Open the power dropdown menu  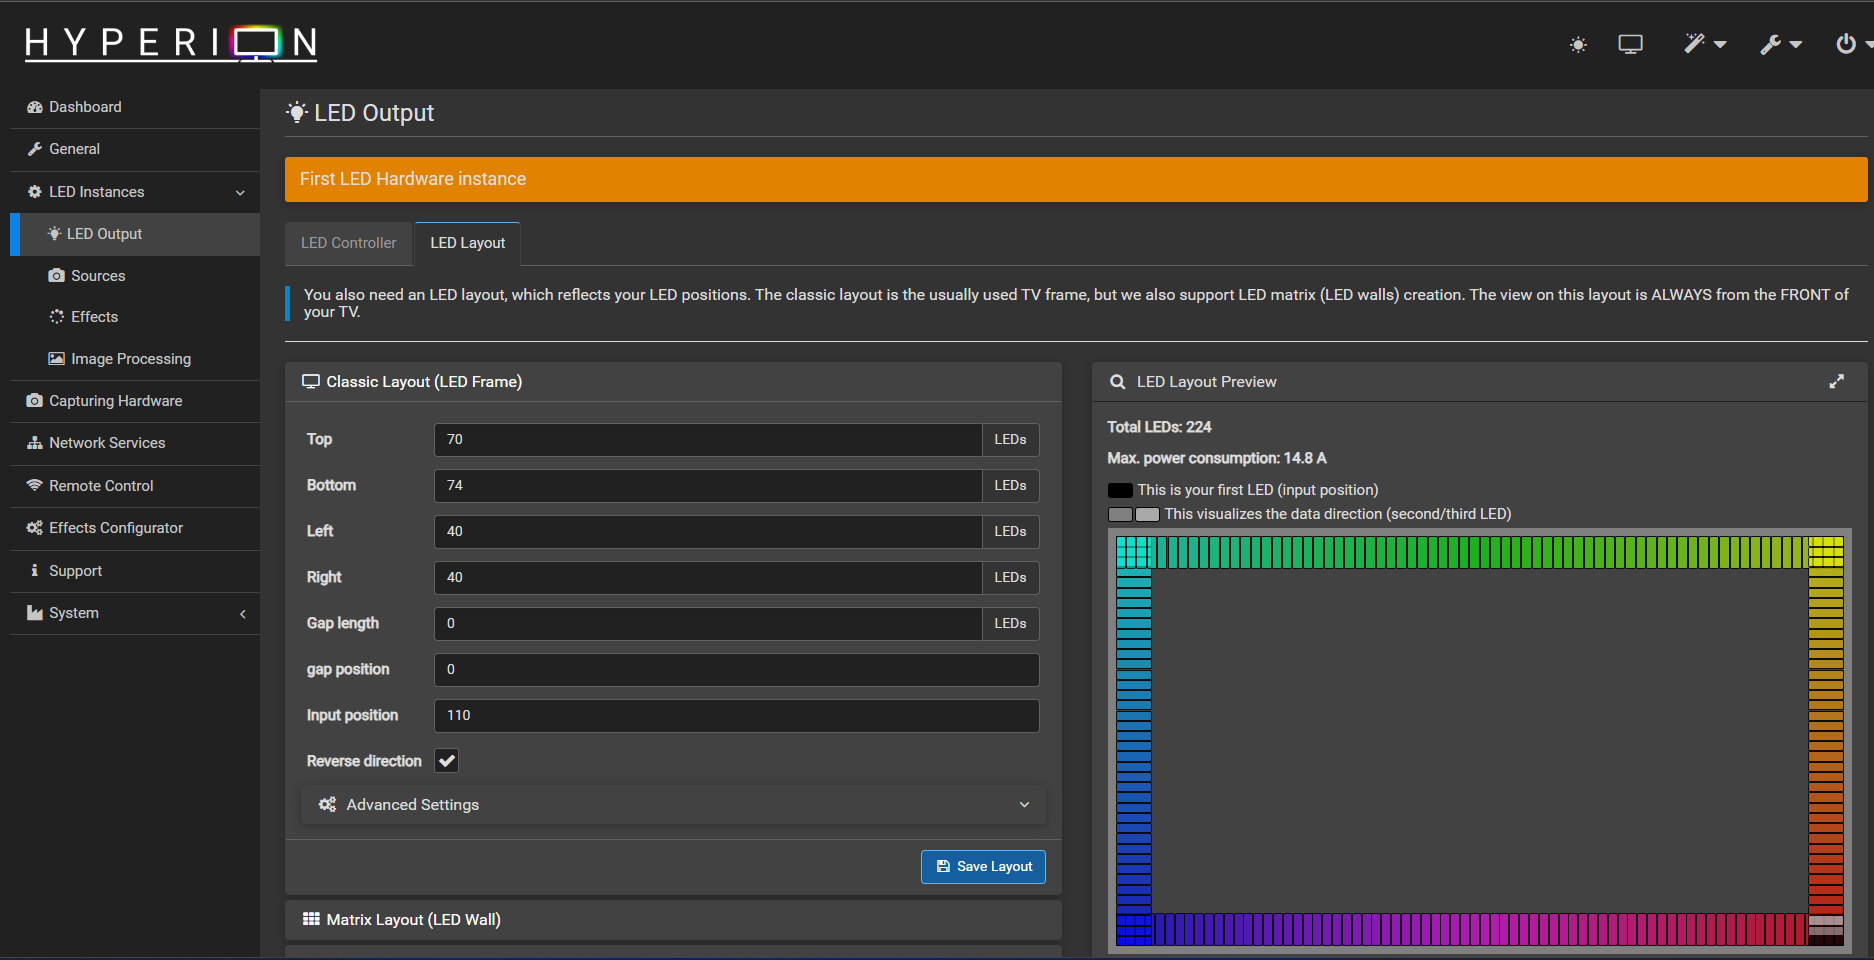[1853, 44]
